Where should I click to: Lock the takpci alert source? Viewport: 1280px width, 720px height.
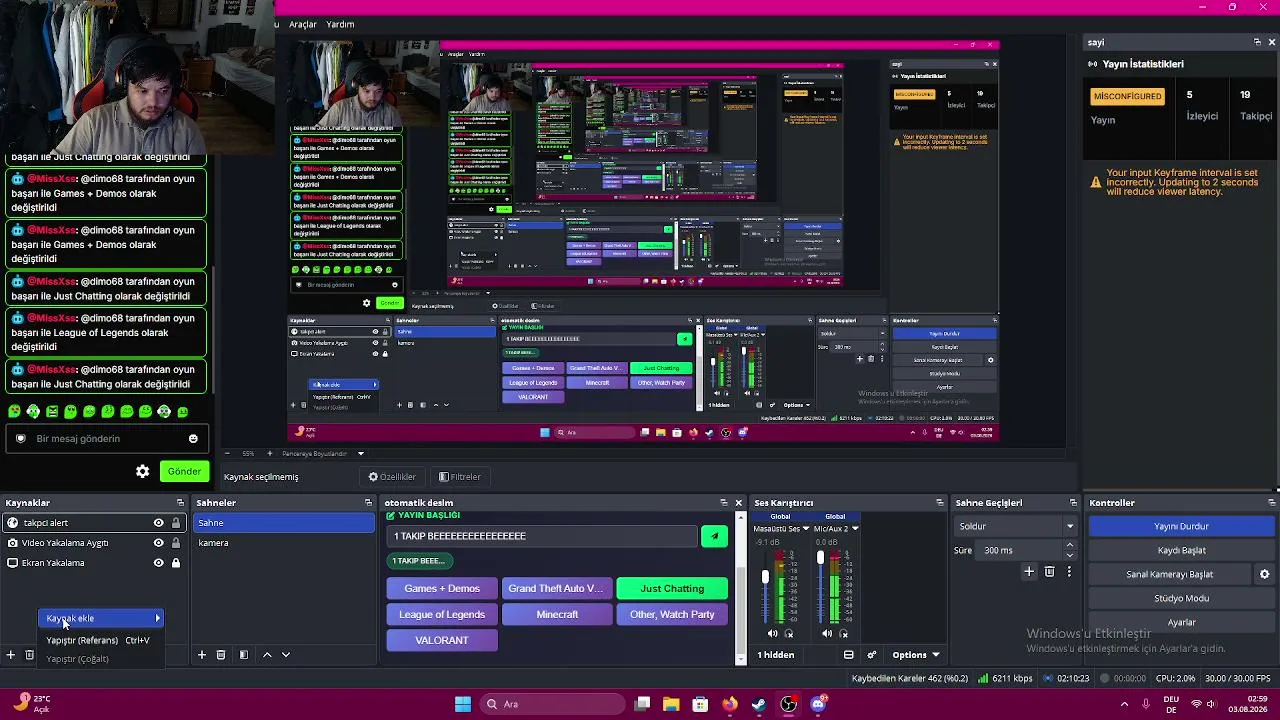point(176,523)
